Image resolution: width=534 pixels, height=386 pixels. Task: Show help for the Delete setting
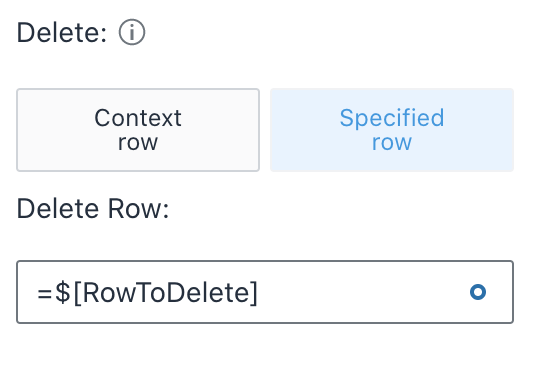tap(132, 32)
